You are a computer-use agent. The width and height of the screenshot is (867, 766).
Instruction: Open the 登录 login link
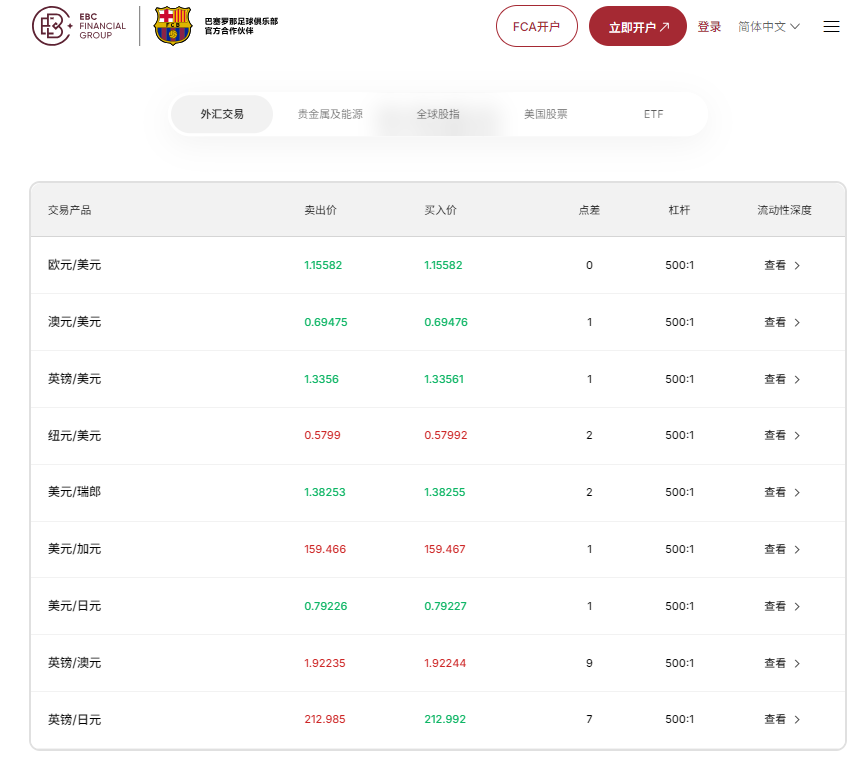tap(710, 26)
